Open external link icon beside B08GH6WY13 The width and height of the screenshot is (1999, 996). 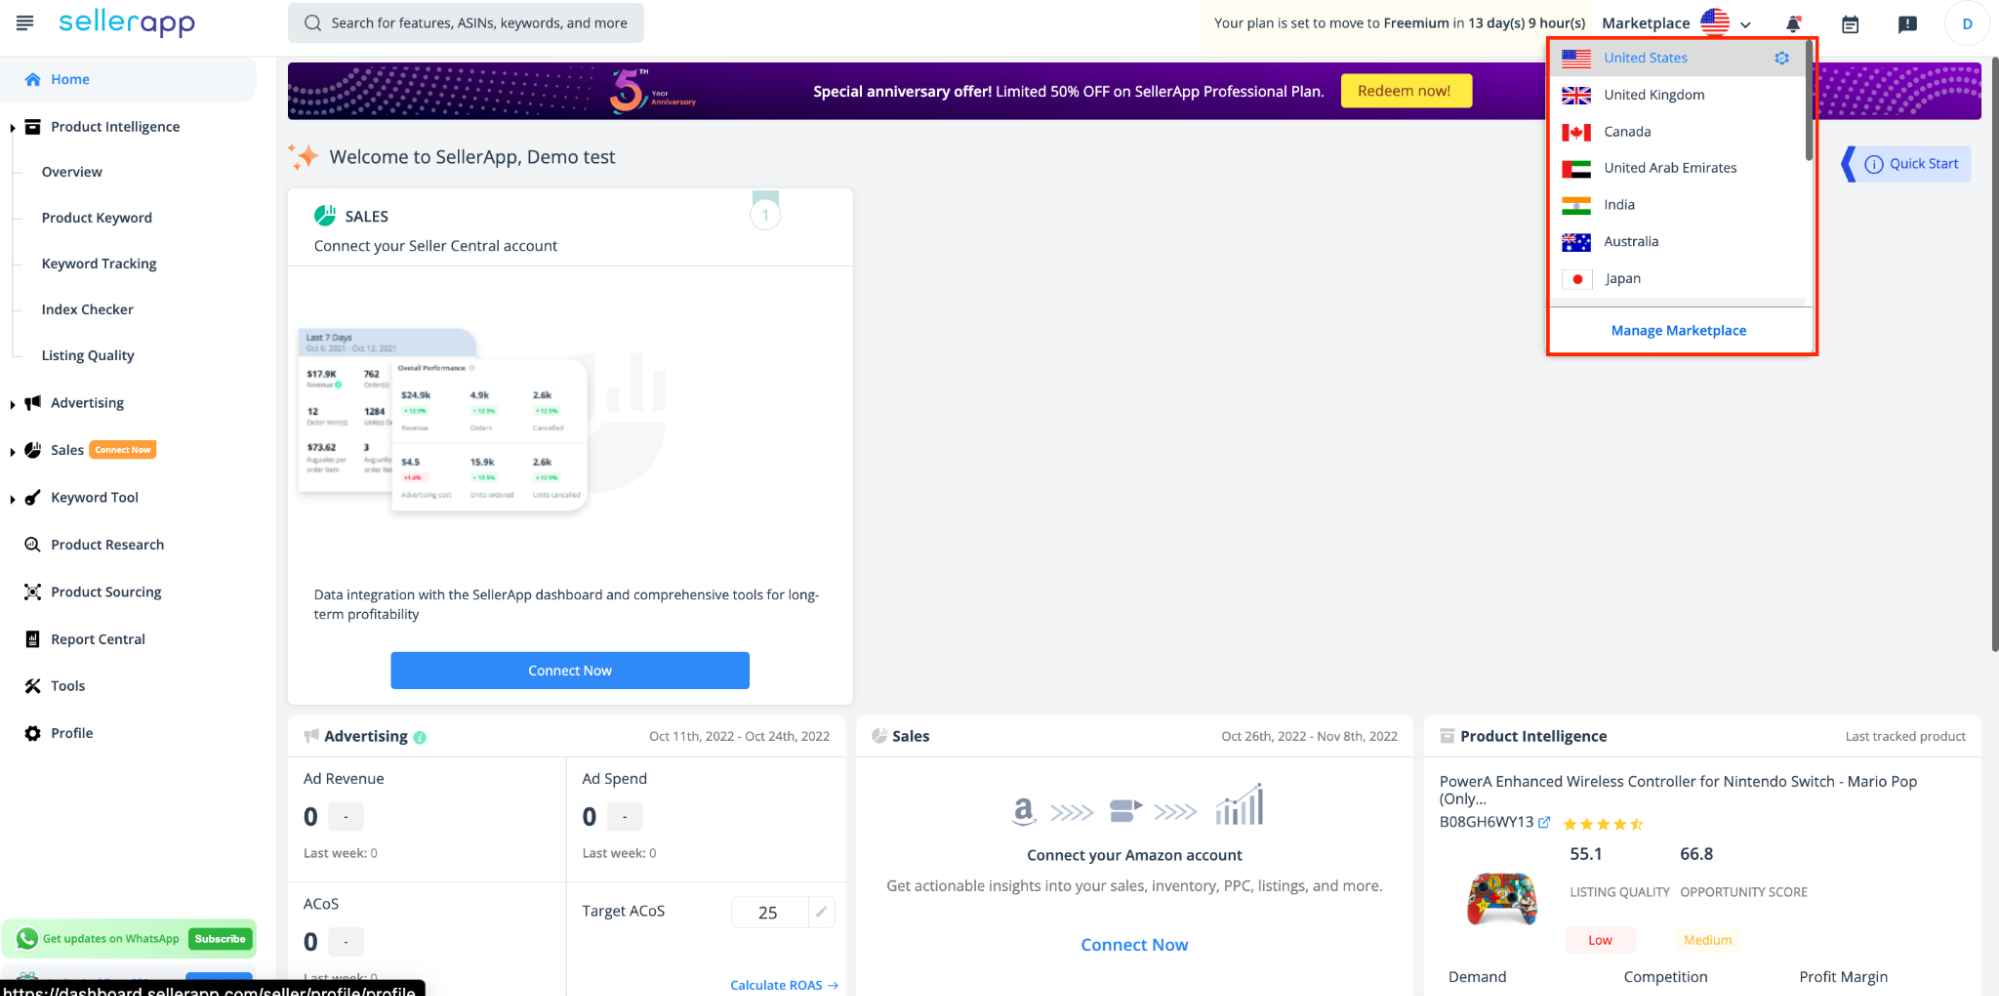point(1545,822)
